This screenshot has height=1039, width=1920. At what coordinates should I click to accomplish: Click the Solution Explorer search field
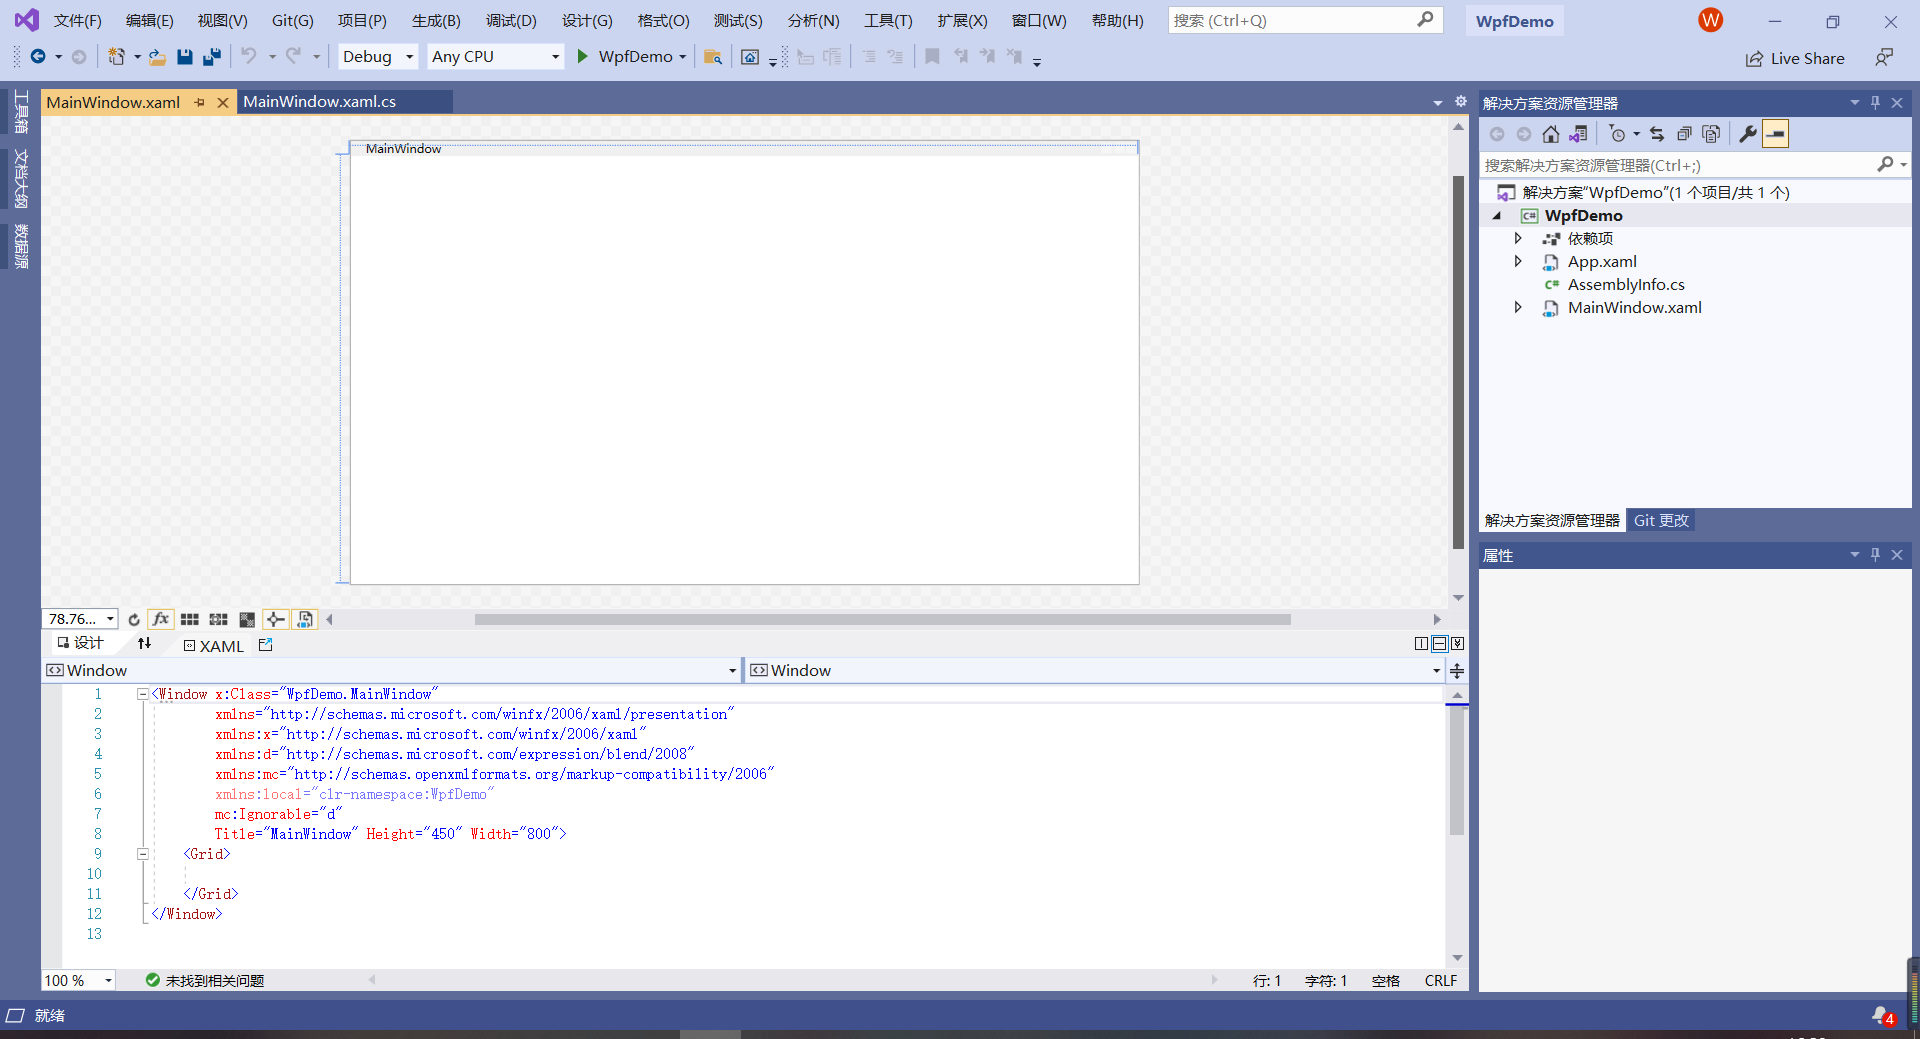pyautogui.click(x=1678, y=165)
